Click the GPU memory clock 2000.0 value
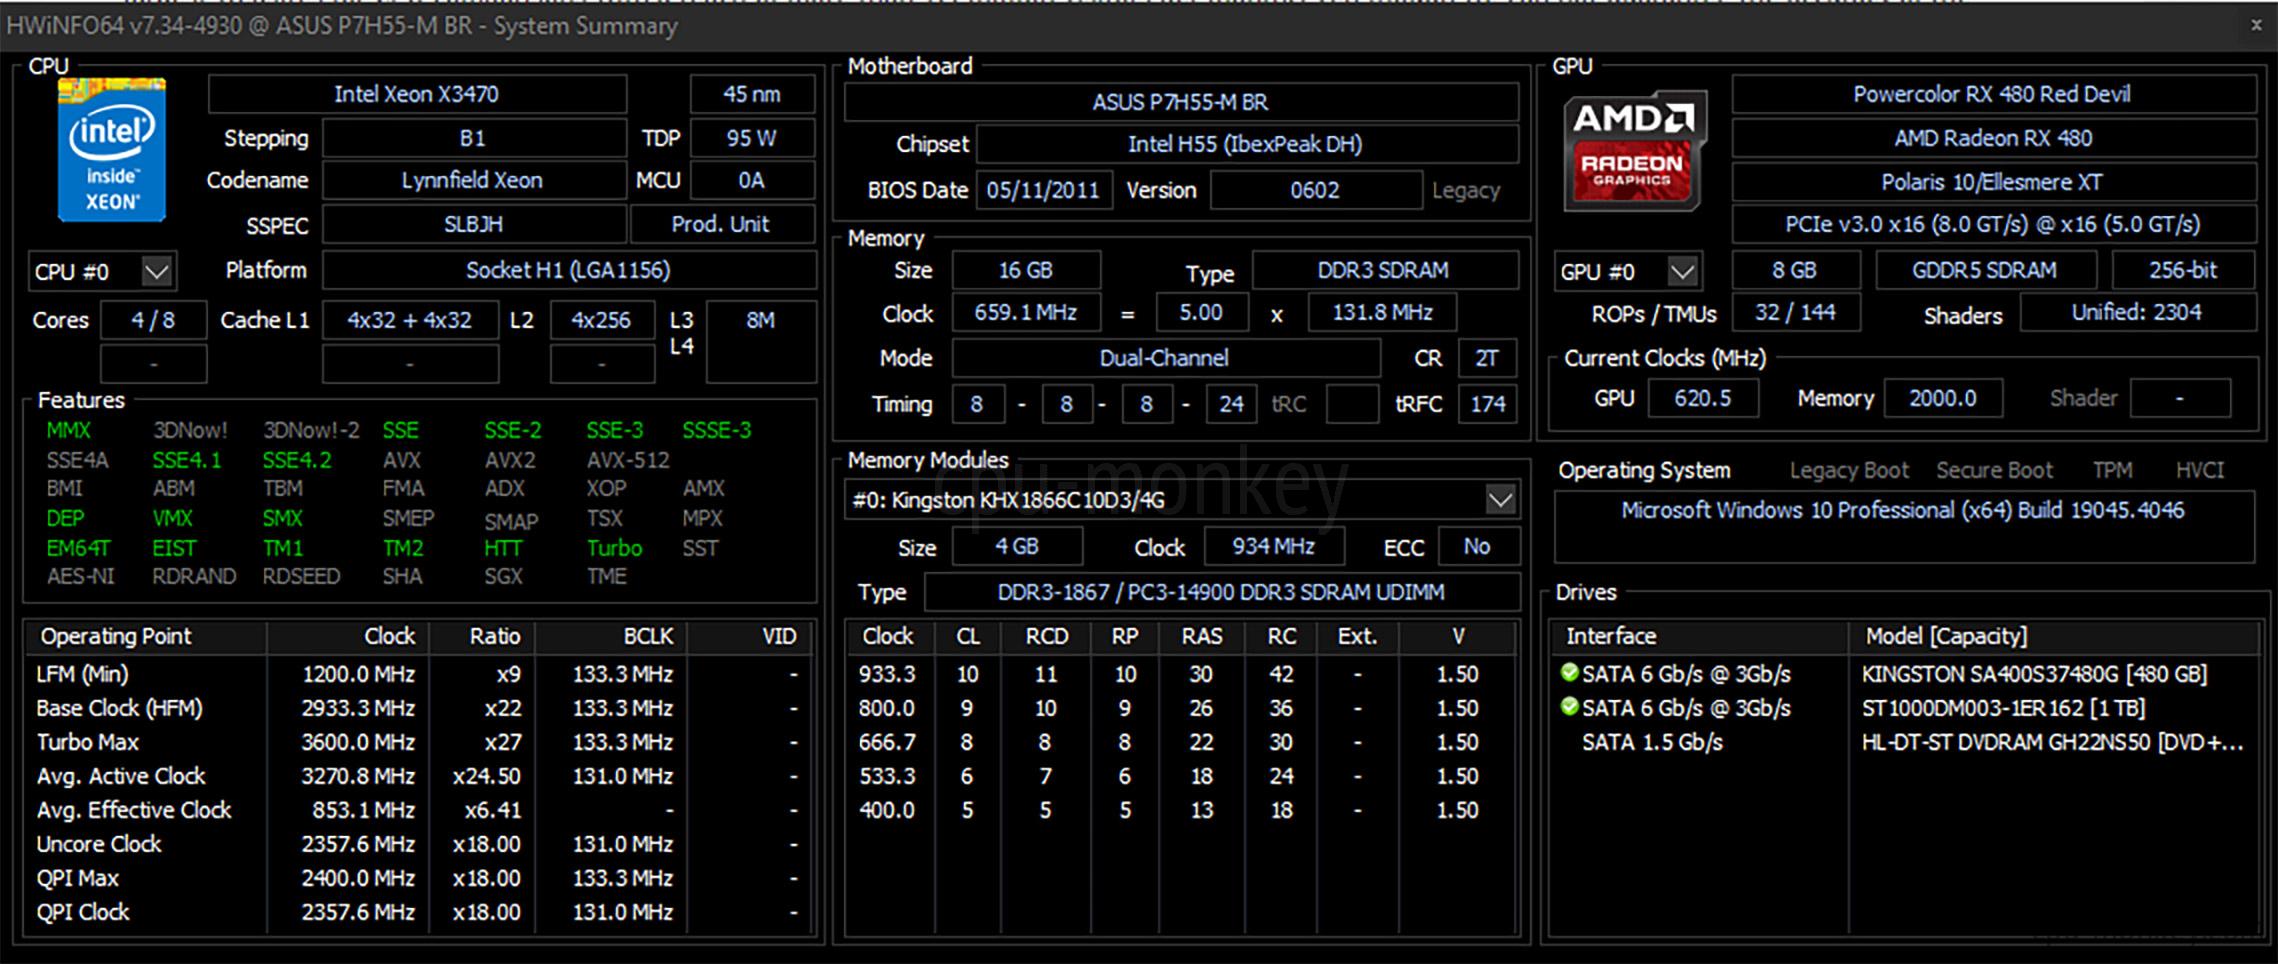Viewport: 2278px width, 964px height. [1942, 398]
